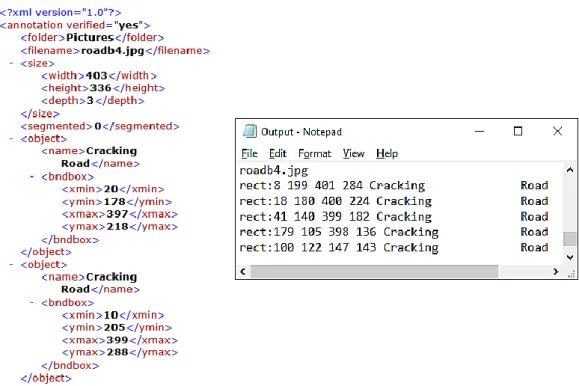Click the xmin value 20
Screen dimensions: 579x386
point(111,189)
